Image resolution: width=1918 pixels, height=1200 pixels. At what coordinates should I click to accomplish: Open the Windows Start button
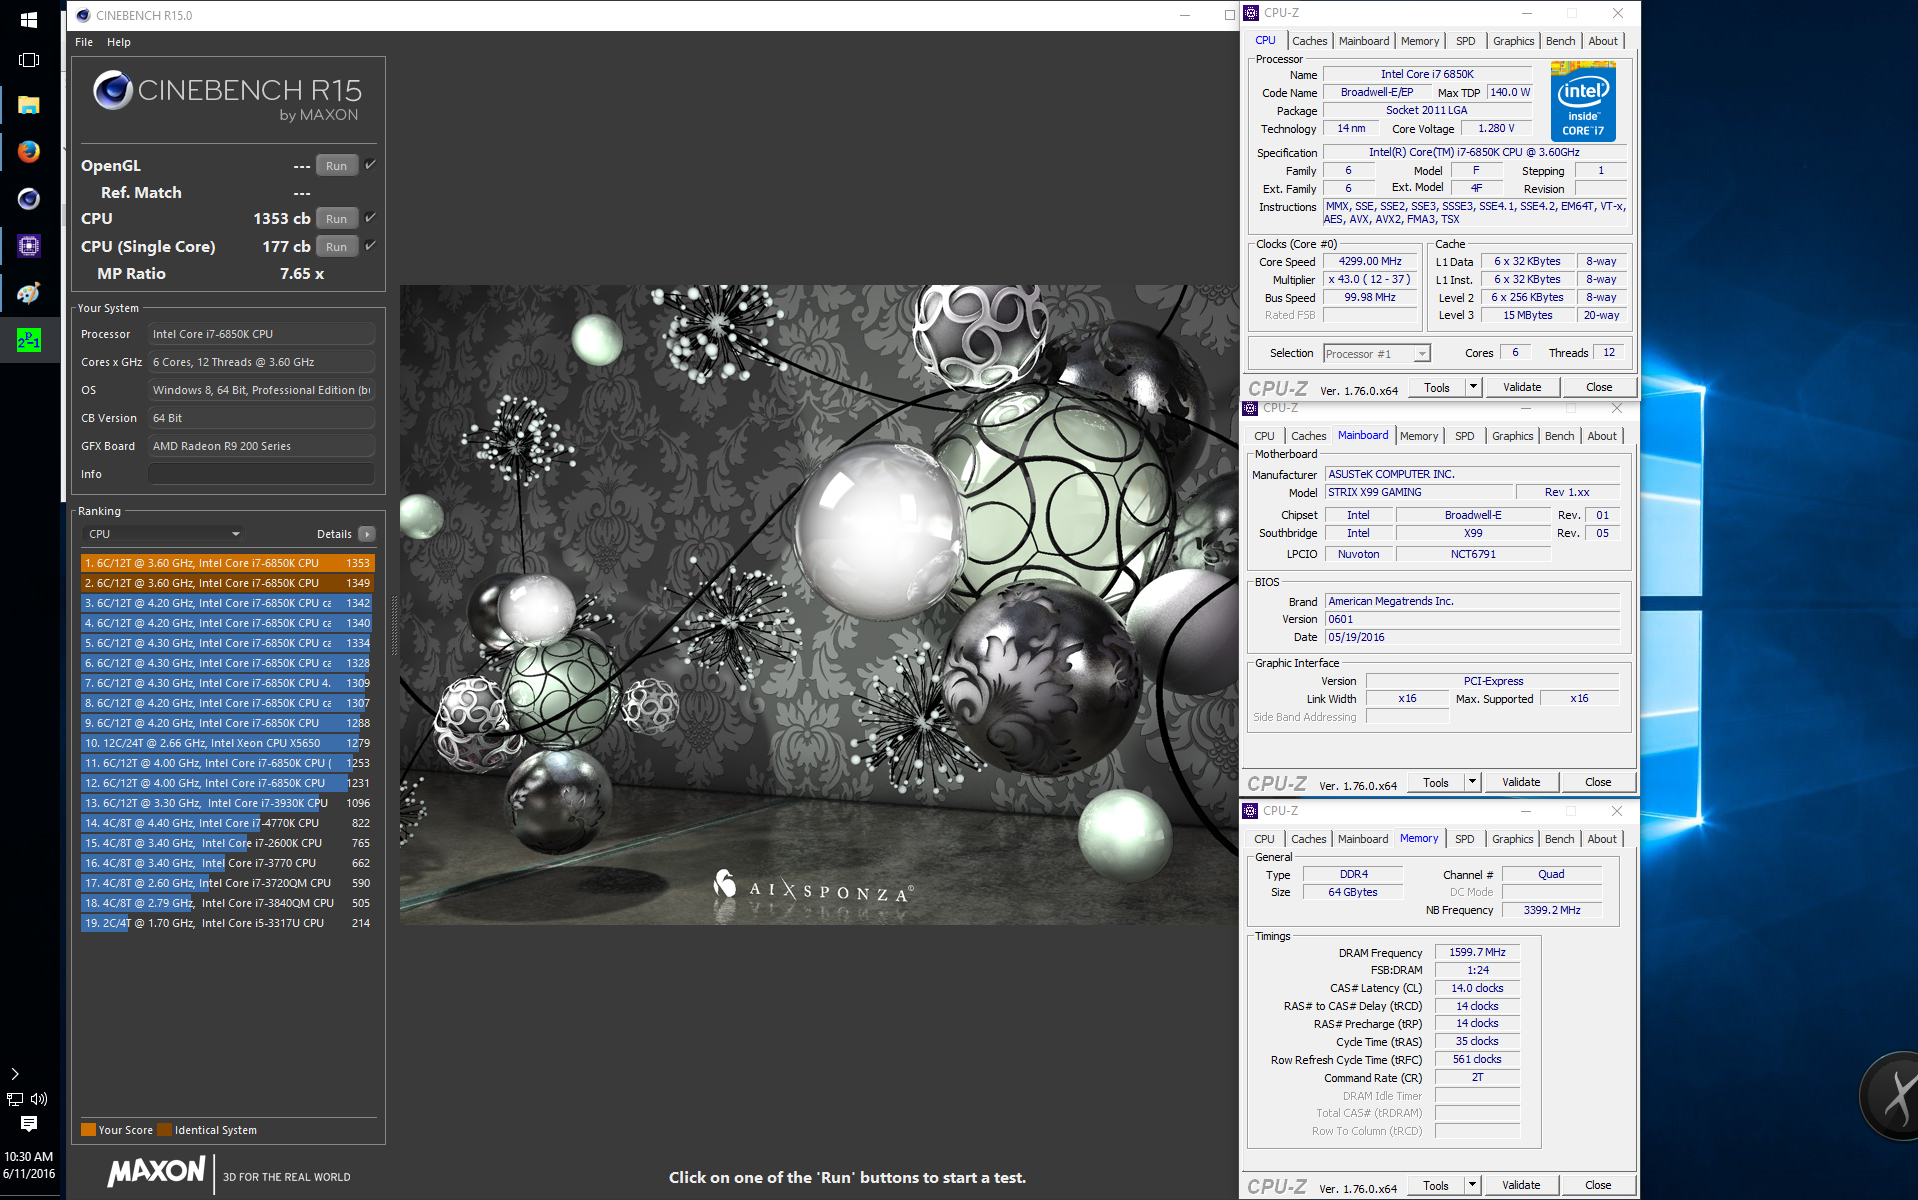29,19
